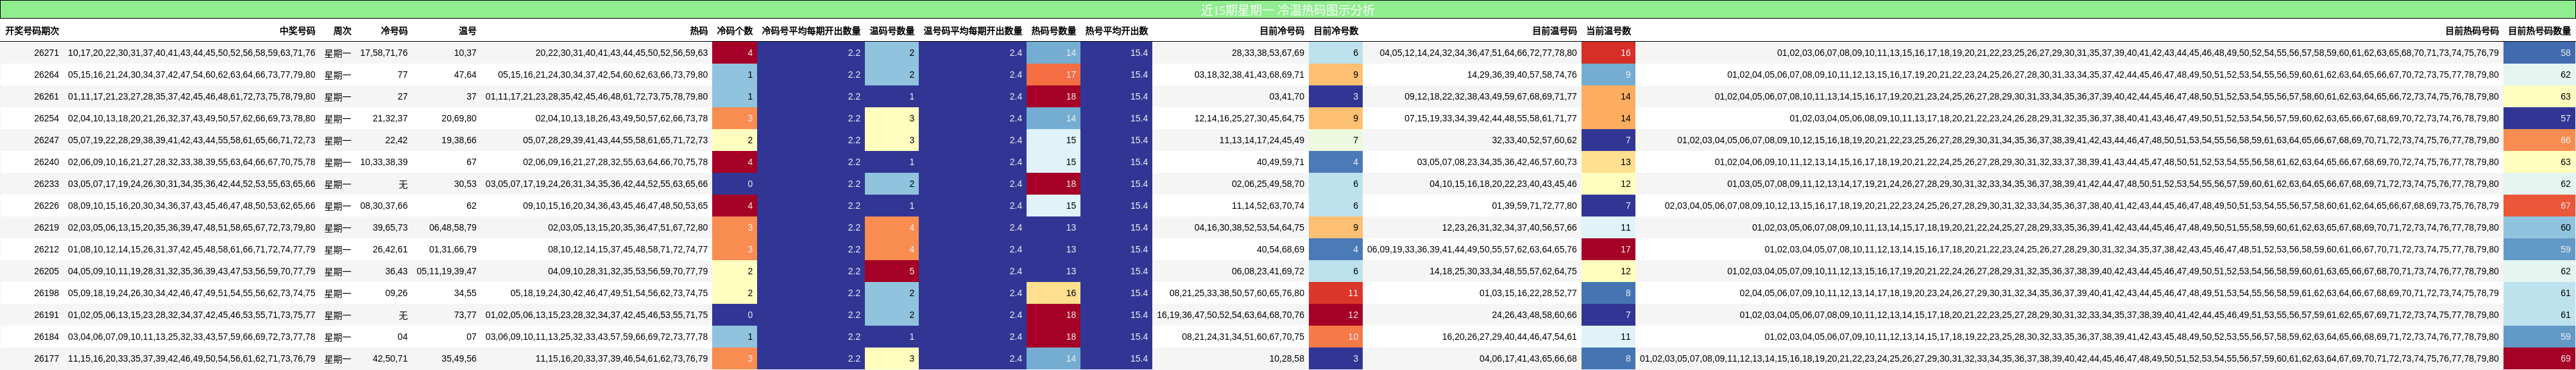2576x370 pixels.
Task: Click period number 26264
Action: [46, 75]
